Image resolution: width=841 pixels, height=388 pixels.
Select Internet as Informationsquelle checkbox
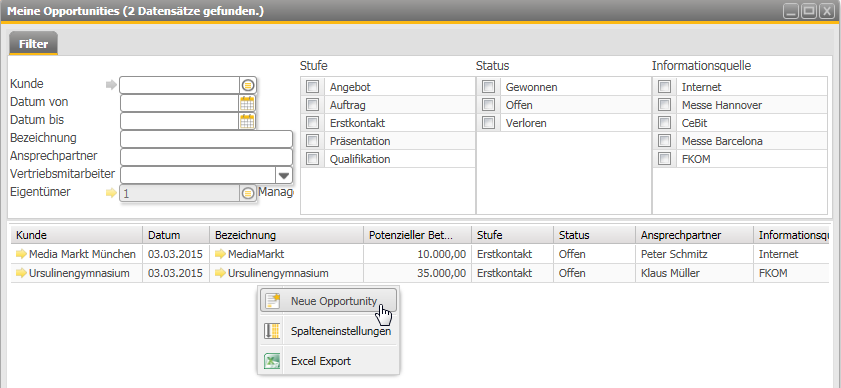[665, 86]
